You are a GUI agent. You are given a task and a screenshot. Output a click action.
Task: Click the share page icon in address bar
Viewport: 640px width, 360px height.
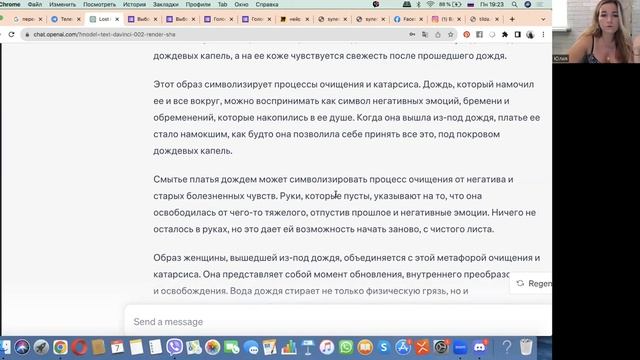pyautogui.click(x=438, y=35)
